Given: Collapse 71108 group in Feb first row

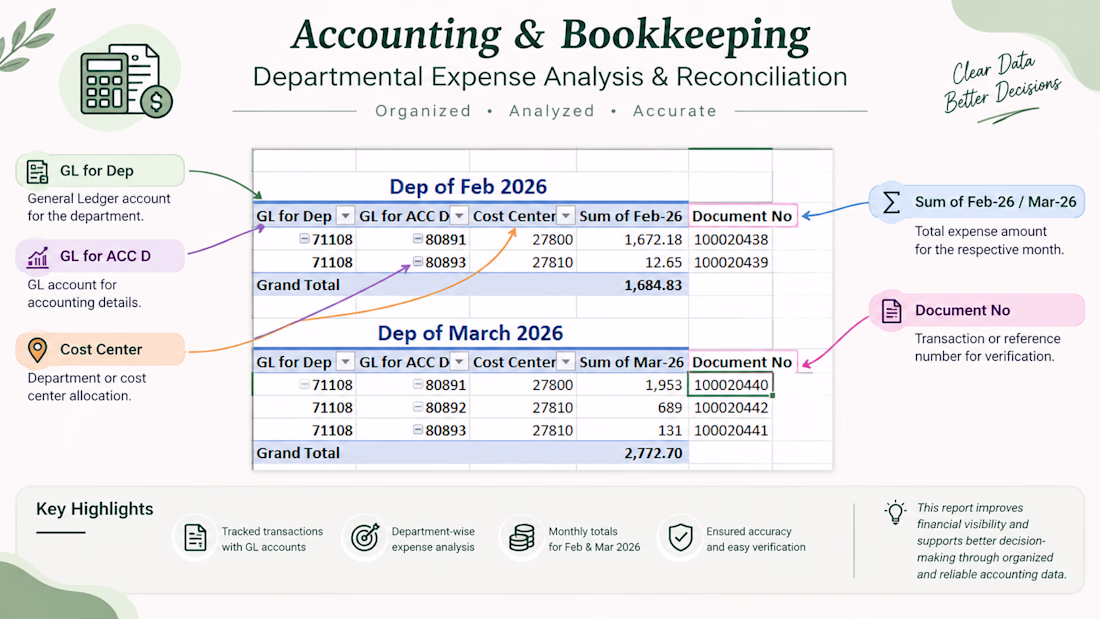Looking at the screenshot, I should tap(304, 239).
